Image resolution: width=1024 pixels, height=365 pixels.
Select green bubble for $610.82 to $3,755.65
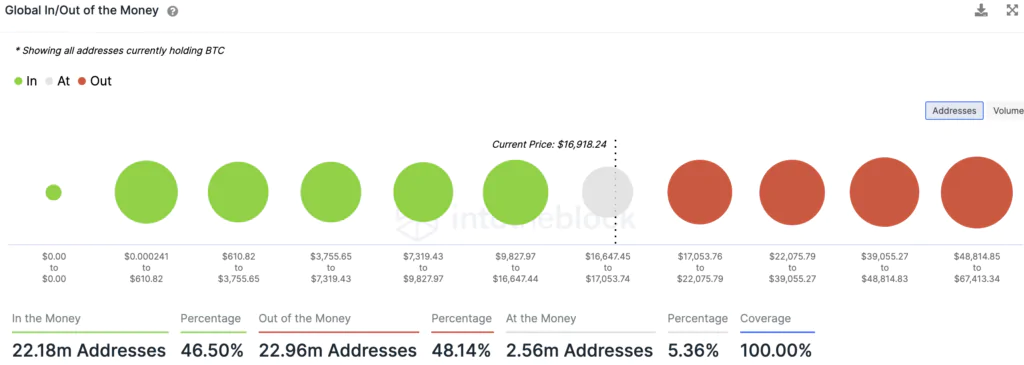[x=238, y=193]
